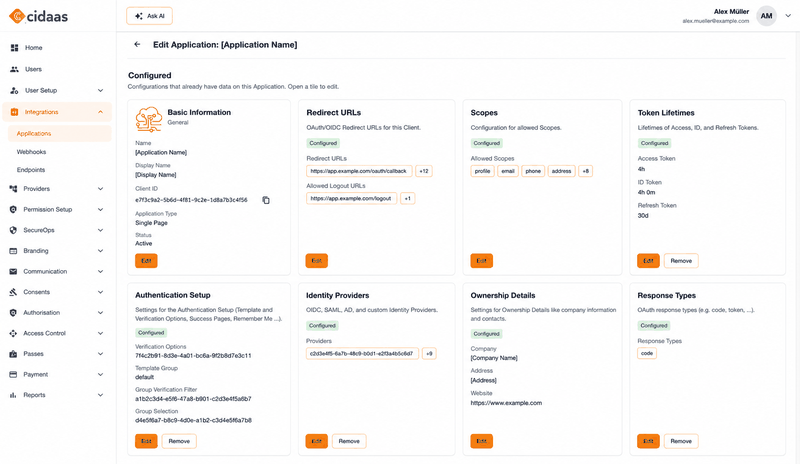The image size is (800, 464).
Task: Click the Users people icon
Action: pyautogui.click(x=14, y=69)
